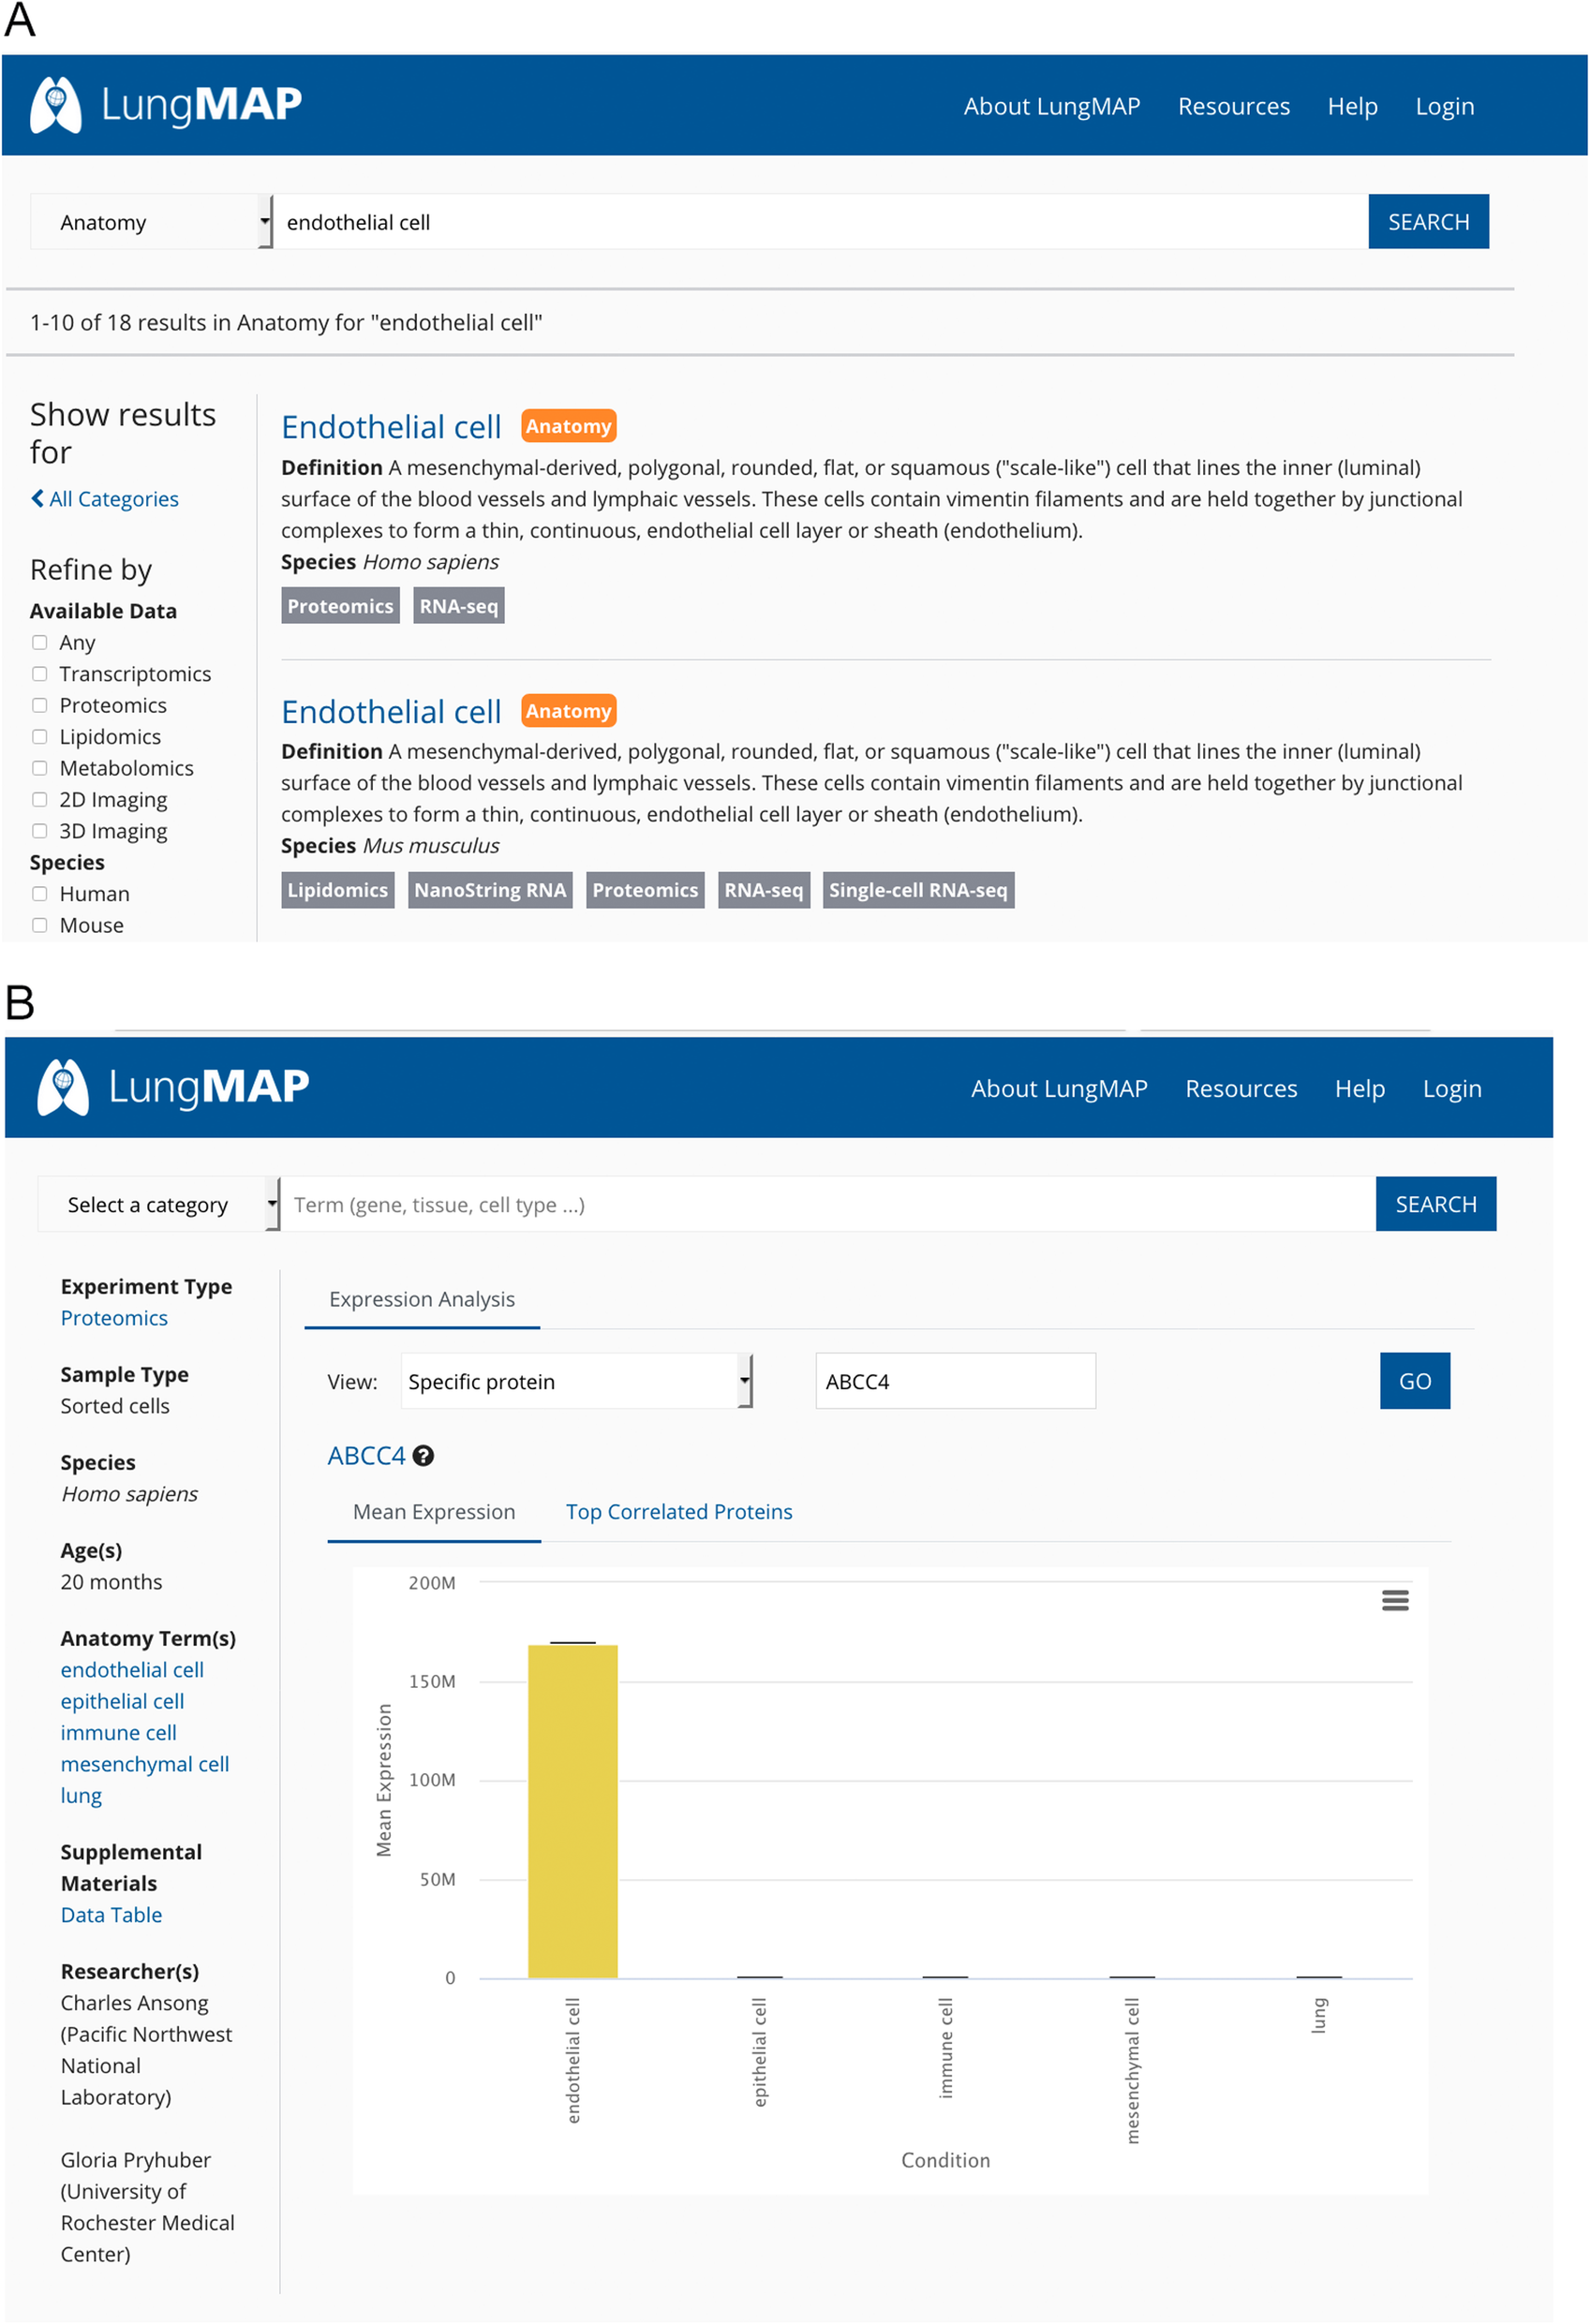Click the yellow endothelial cell bar
1590x2324 pixels.
coord(572,1811)
